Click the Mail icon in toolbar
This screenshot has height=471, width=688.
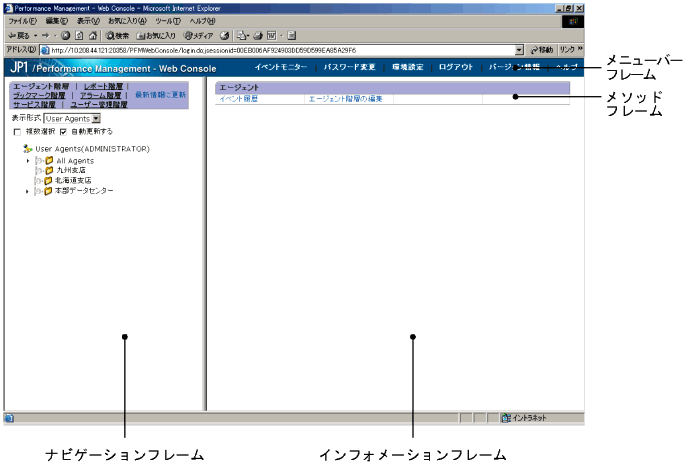coord(241,36)
